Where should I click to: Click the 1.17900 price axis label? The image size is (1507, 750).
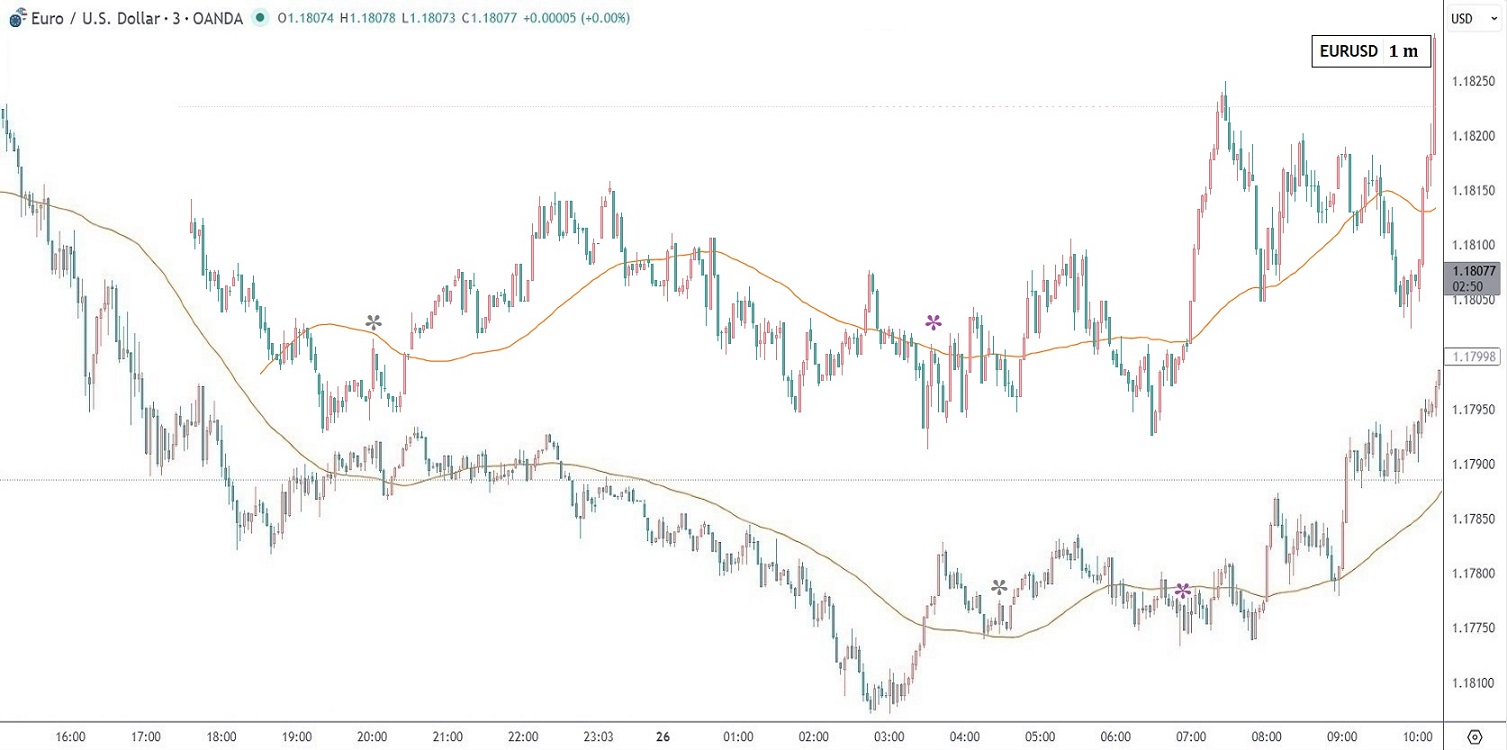click(1474, 465)
